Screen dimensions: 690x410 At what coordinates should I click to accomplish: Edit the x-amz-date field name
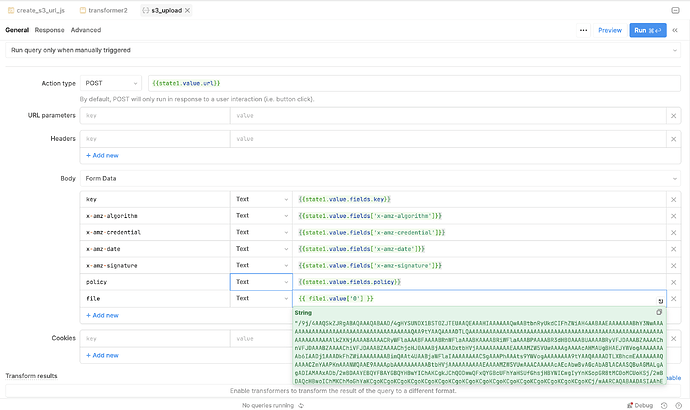pyautogui.click(x=155, y=249)
